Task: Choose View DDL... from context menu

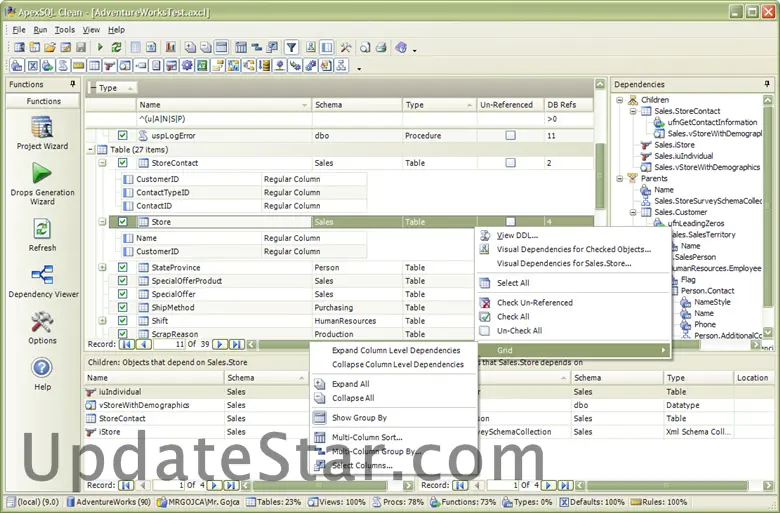Action: (x=517, y=235)
